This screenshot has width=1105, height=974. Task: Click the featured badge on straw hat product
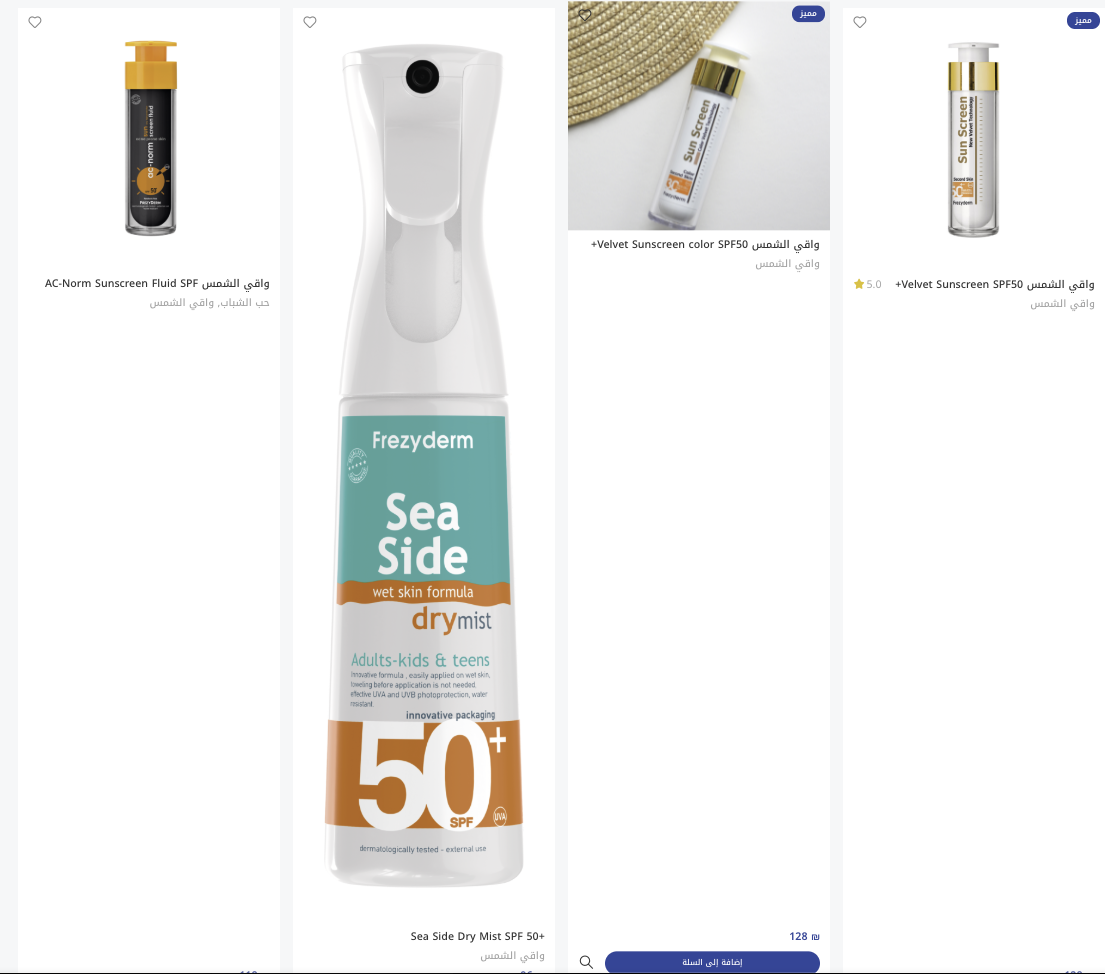[x=808, y=13]
